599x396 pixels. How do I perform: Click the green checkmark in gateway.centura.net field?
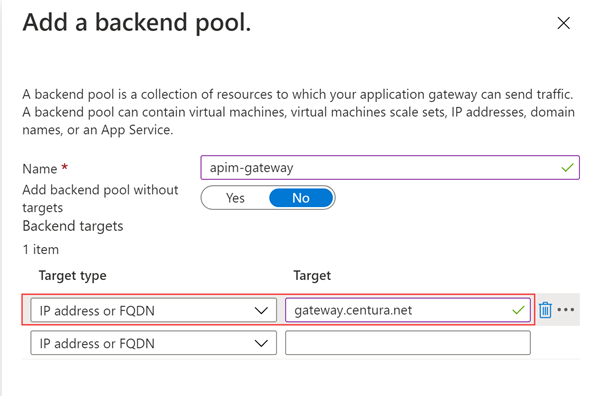point(518,310)
